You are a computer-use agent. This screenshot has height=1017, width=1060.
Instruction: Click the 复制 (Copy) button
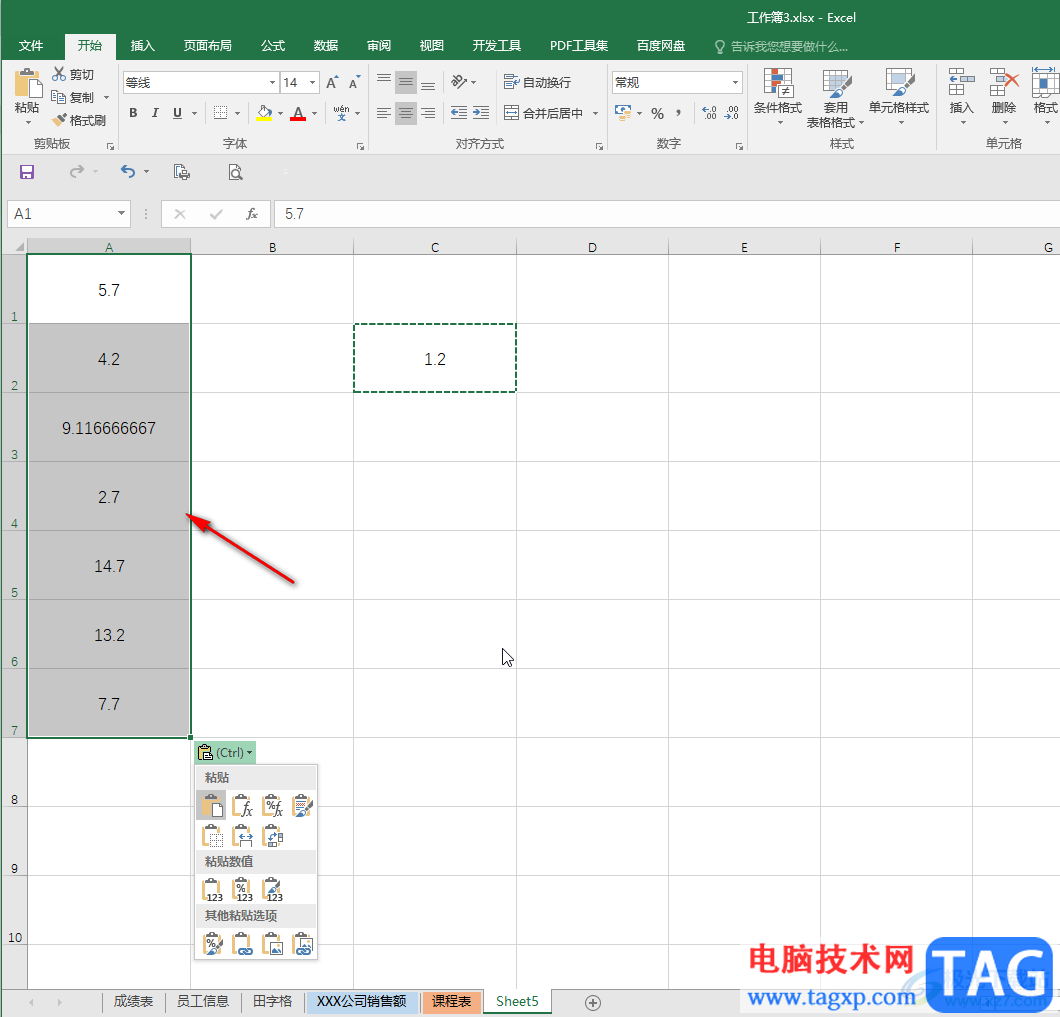click(x=74, y=97)
